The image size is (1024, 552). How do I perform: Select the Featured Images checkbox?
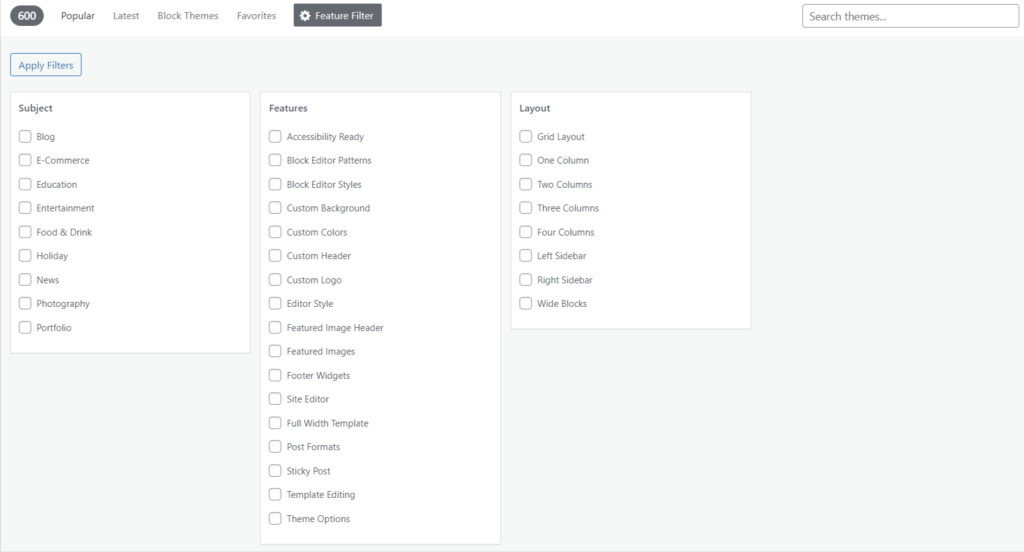click(275, 351)
